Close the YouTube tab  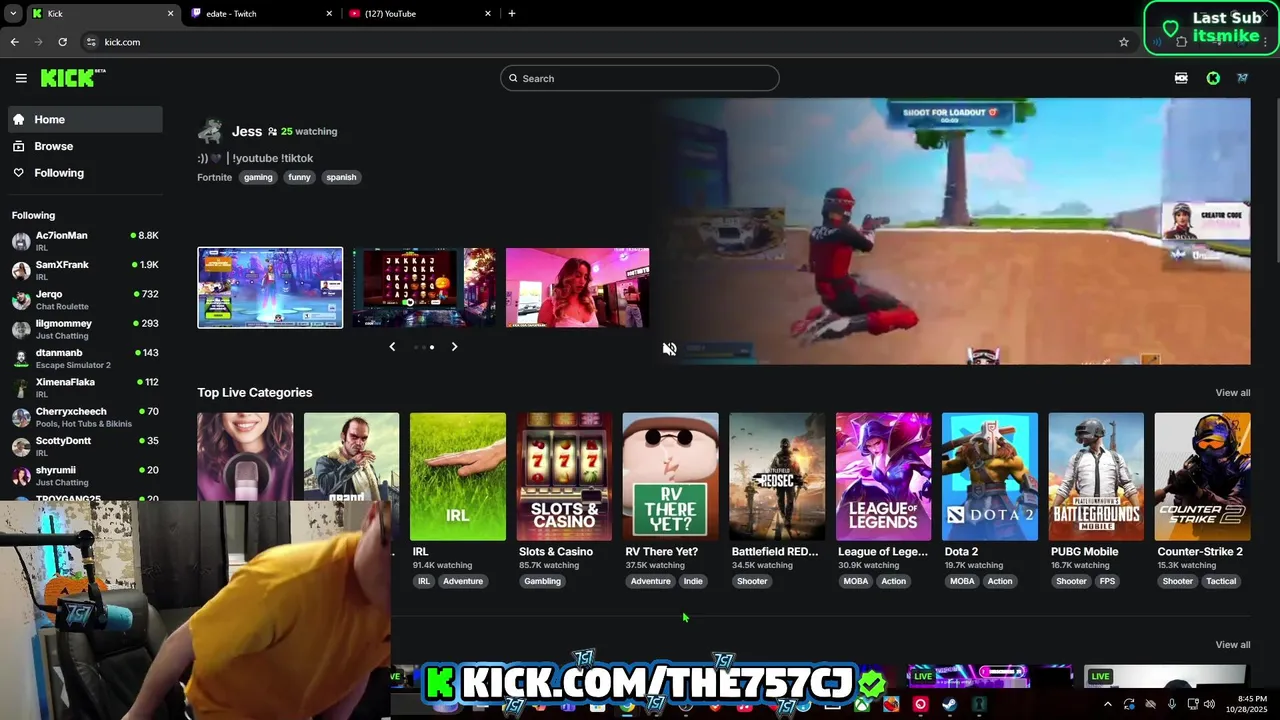(x=488, y=13)
